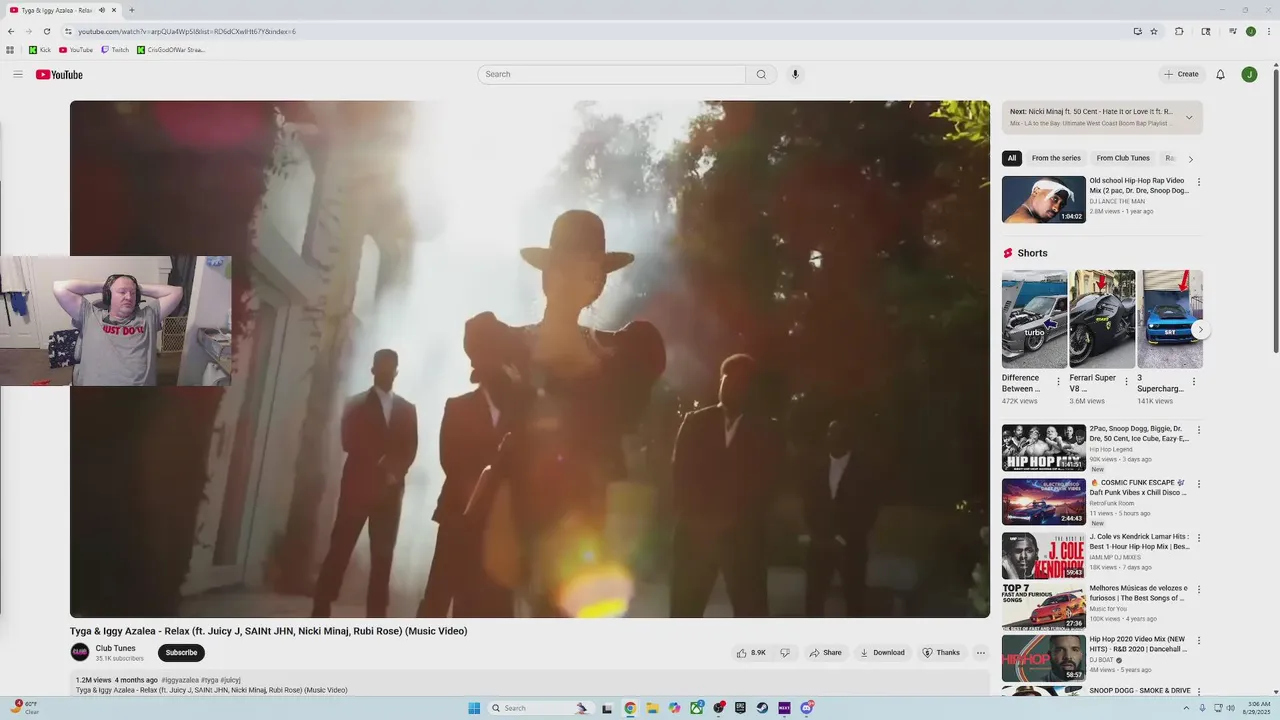
Task: Open Chrome extensions puzzle icon
Action: coord(1179,31)
